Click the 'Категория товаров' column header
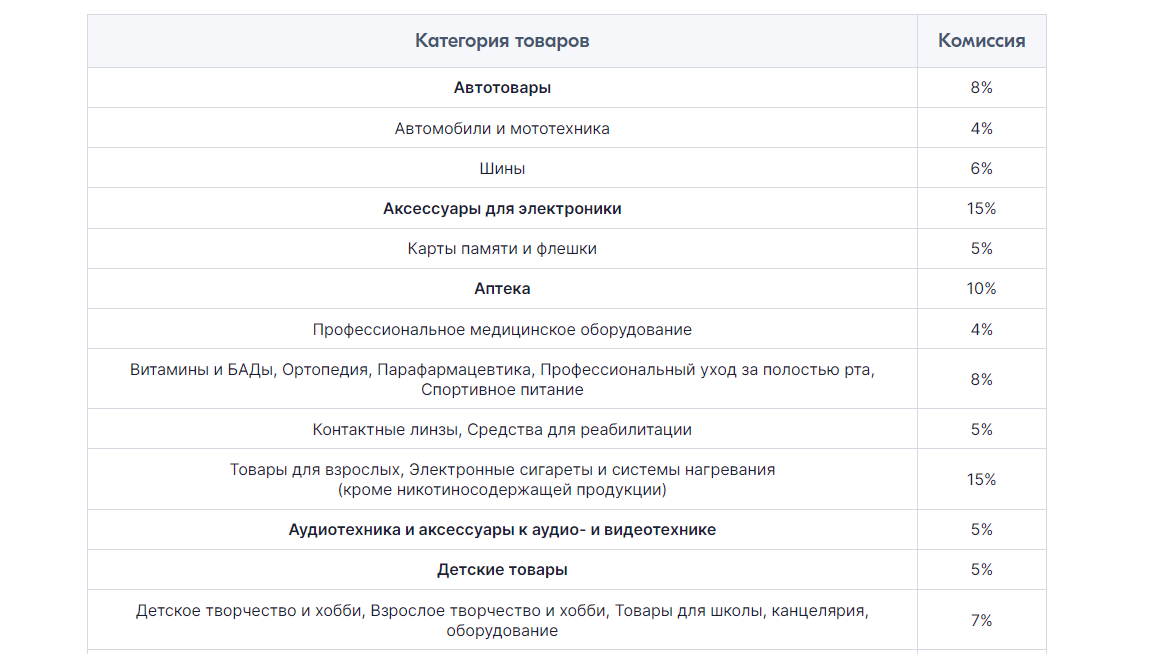 click(502, 41)
